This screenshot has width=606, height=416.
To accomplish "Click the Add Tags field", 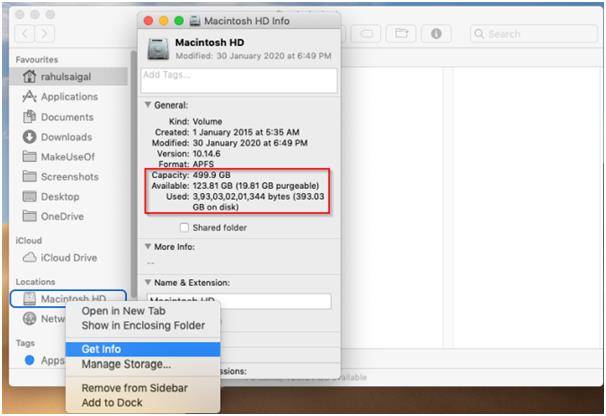I will pos(239,80).
